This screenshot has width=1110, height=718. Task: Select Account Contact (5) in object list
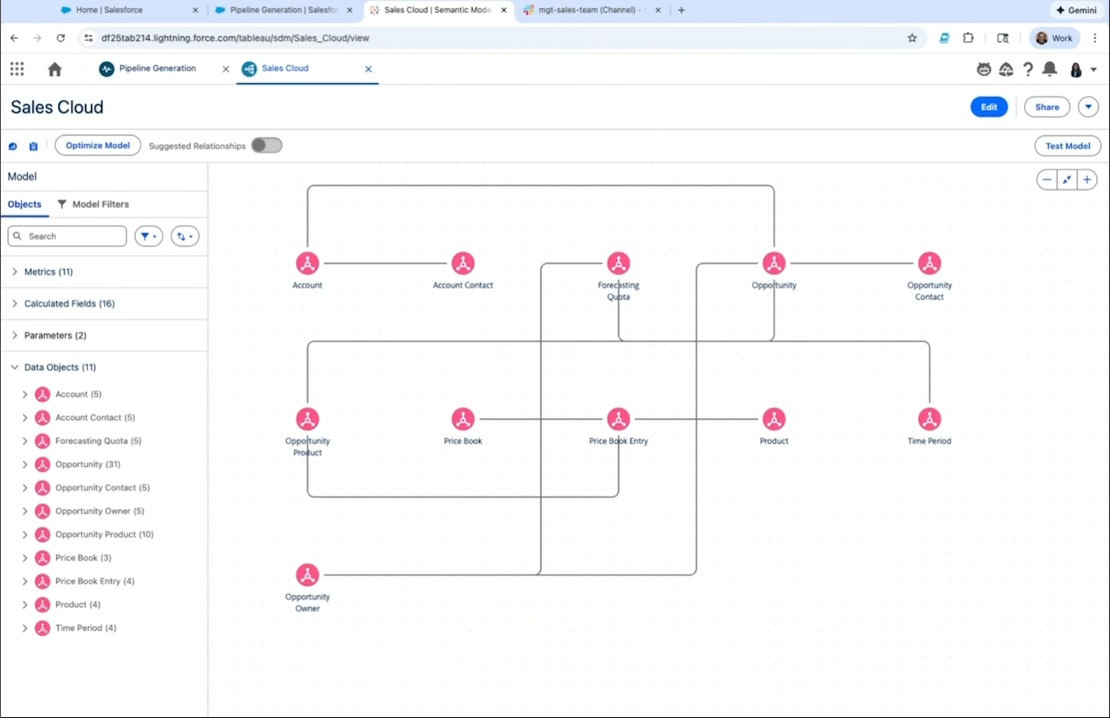coord(95,418)
